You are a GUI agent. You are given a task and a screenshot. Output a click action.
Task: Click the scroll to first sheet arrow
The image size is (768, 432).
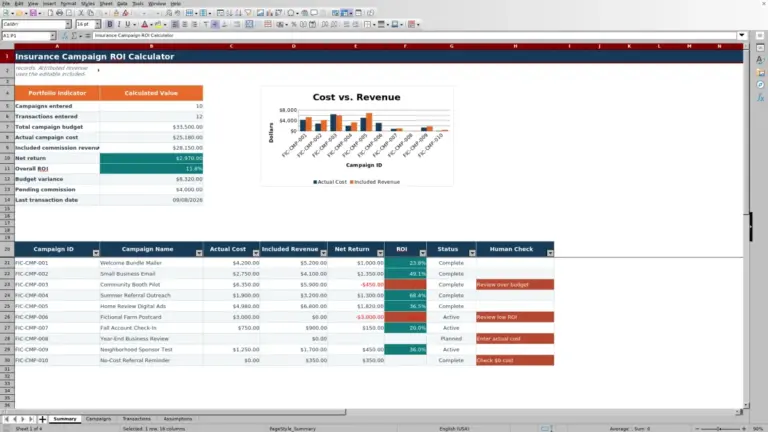[6, 419]
